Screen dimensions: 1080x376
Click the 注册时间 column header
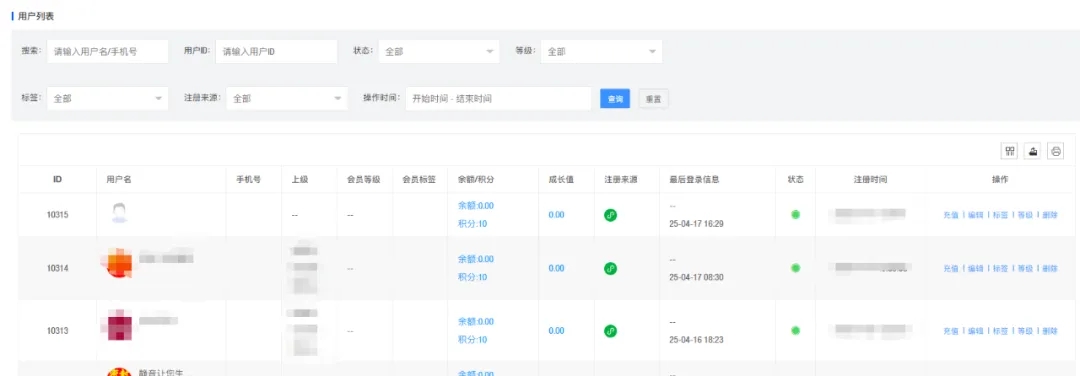870,179
